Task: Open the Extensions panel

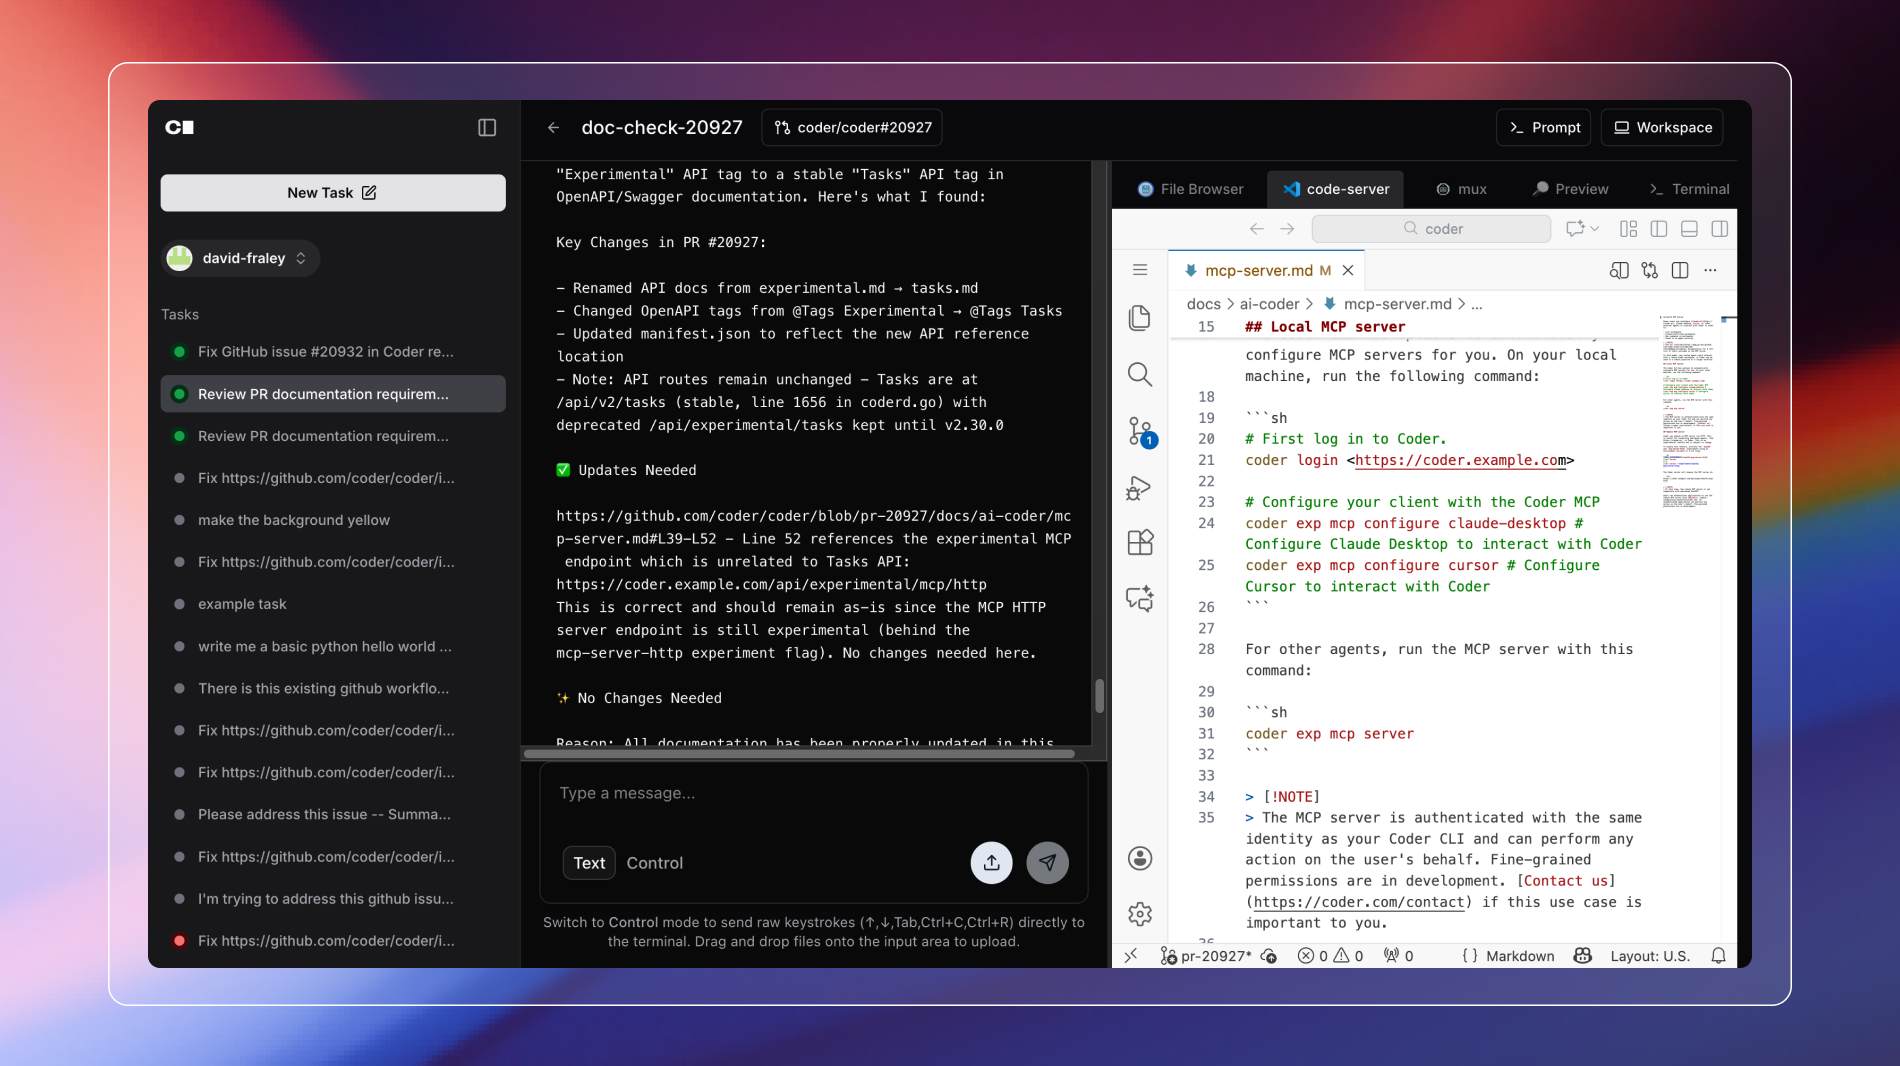Action: click(x=1140, y=542)
